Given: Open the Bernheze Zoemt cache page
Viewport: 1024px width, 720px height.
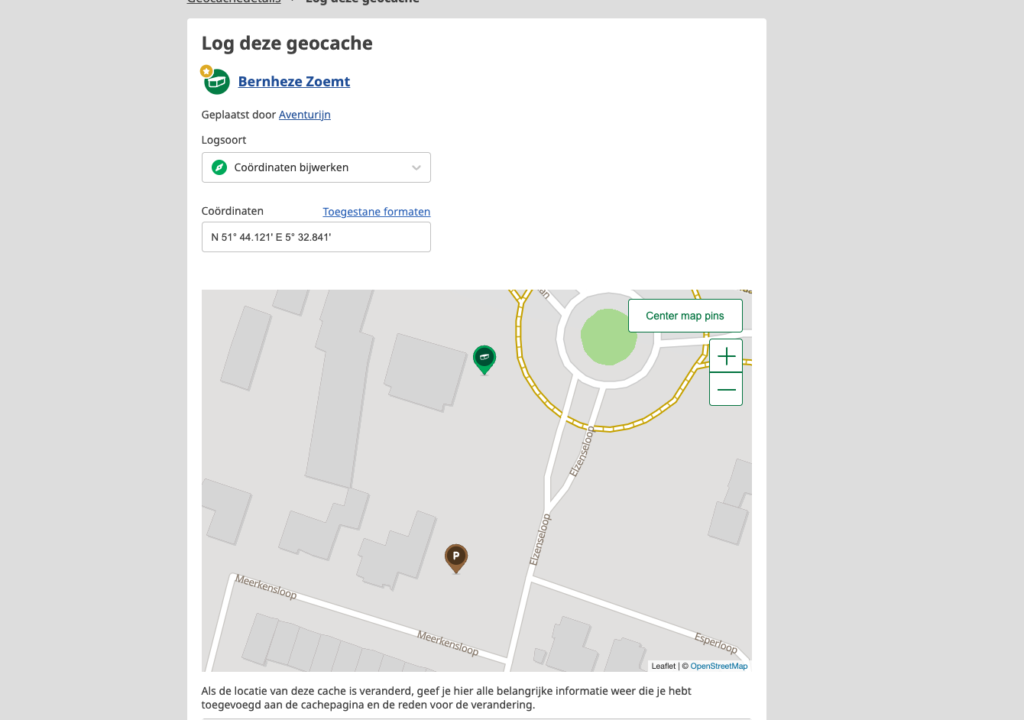Looking at the screenshot, I should (293, 81).
